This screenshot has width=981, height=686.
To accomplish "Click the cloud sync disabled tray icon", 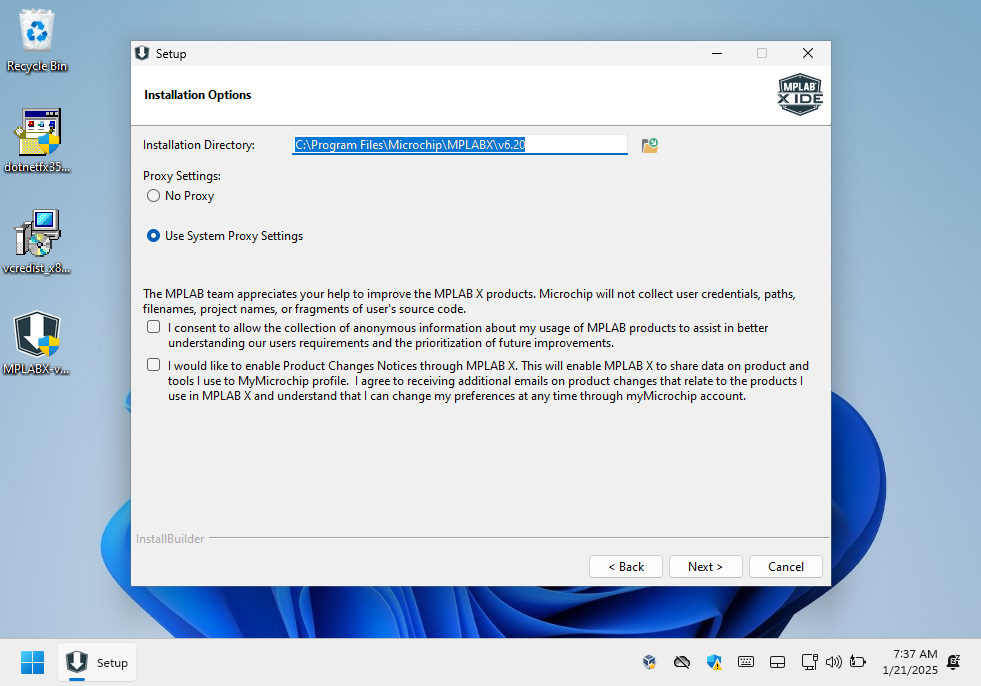I will tap(682, 662).
